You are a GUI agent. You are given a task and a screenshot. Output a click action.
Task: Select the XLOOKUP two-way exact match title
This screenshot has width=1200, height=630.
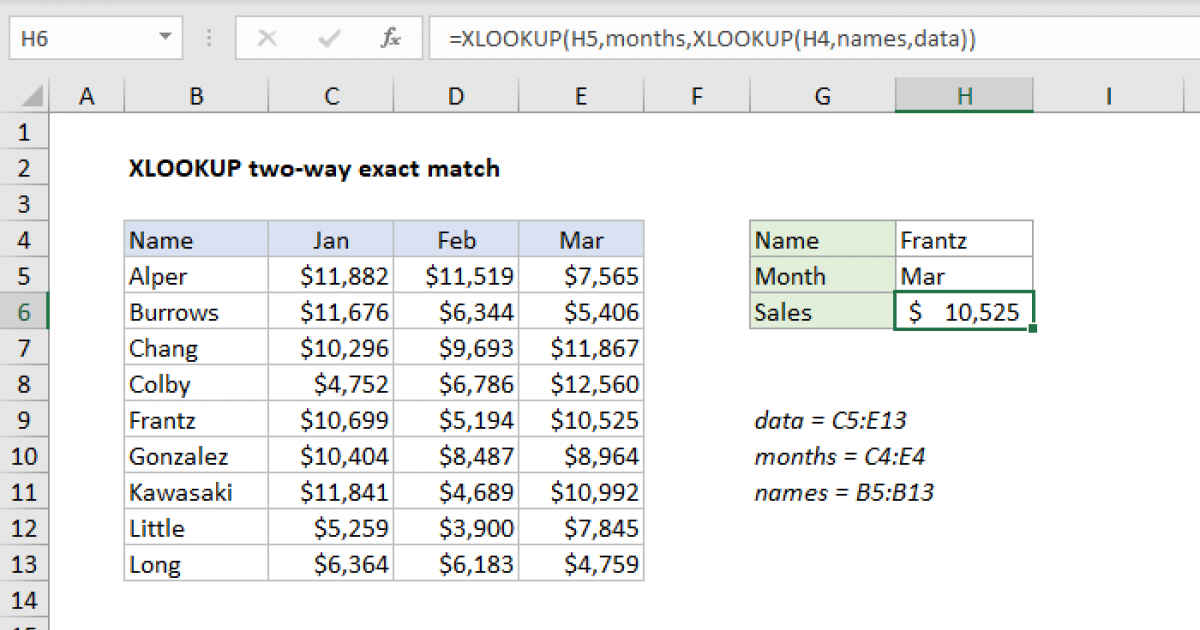tap(313, 169)
